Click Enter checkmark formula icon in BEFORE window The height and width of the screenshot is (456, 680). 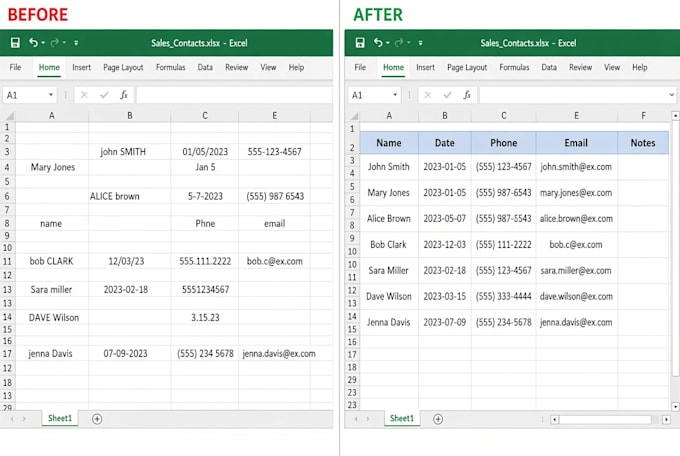tap(104, 95)
